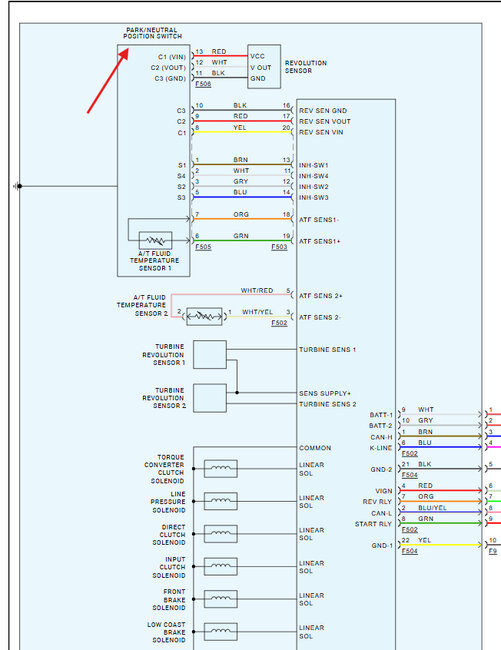Open F502 link under ATF SENS 2-
The image size is (501, 650).
point(279,323)
